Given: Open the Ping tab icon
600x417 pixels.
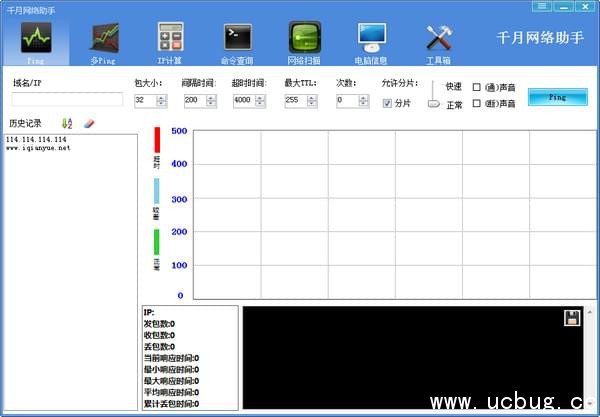Looking at the screenshot, I should [37, 38].
